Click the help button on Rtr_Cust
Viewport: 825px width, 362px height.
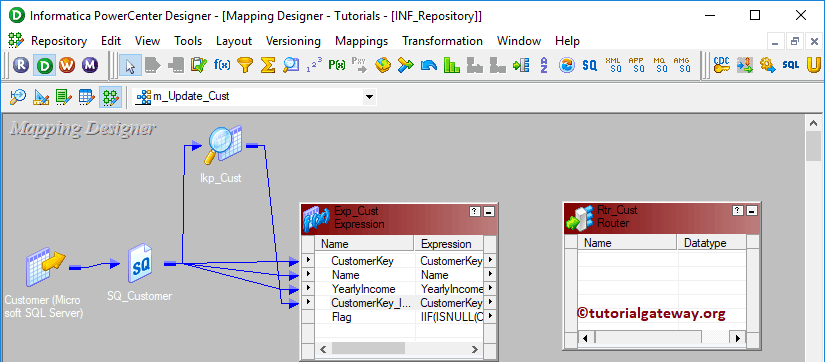click(x=738, y=210)
